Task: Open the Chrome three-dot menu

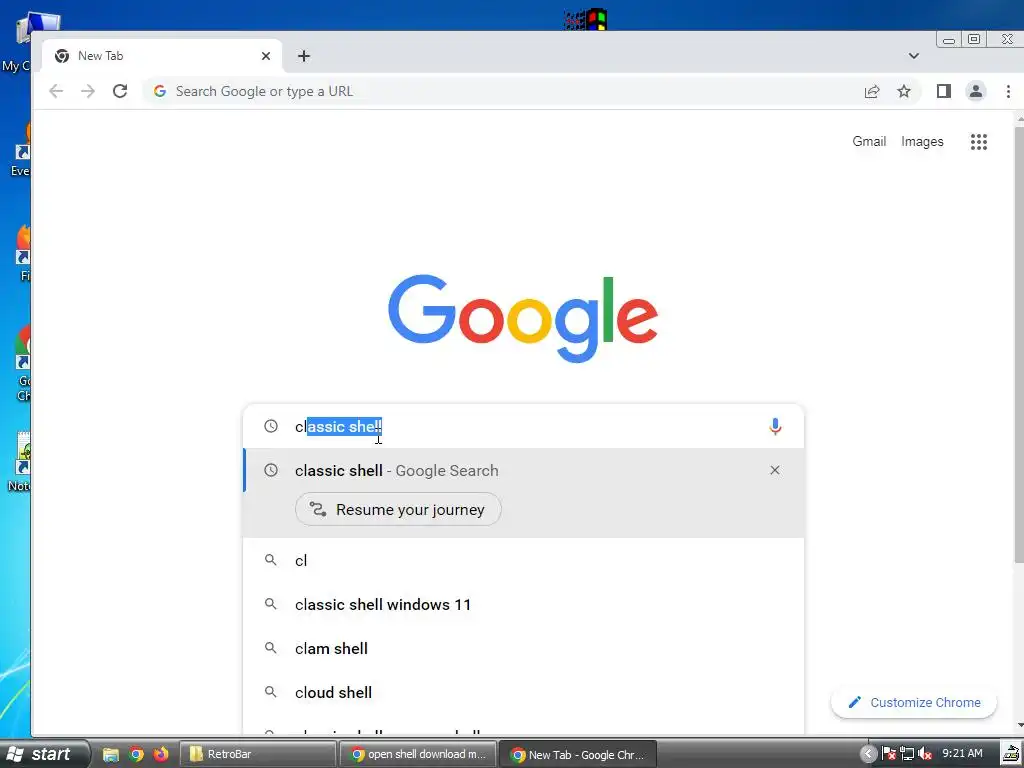Action: (x=1008, y=91)
